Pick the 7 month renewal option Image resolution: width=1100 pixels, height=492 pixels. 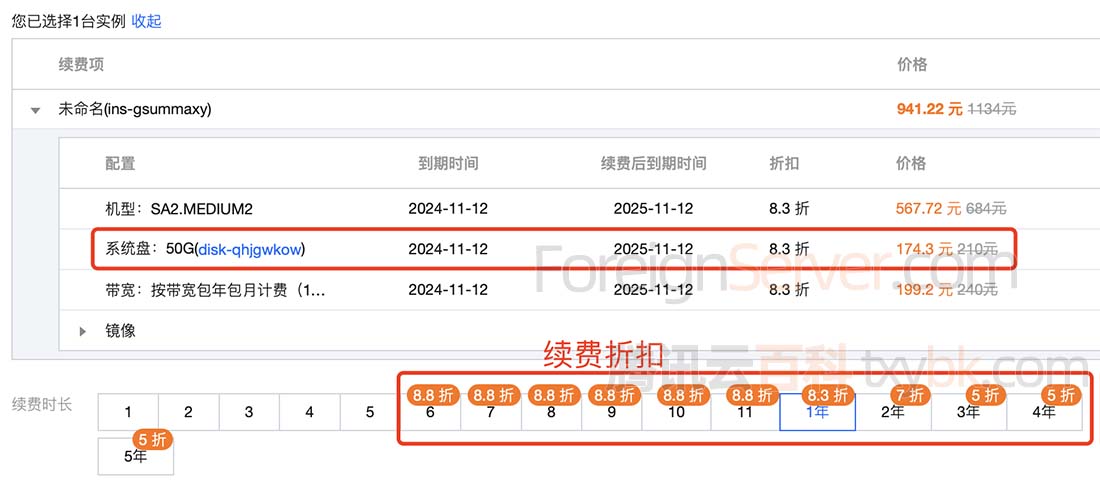click(x=491, y=412)
